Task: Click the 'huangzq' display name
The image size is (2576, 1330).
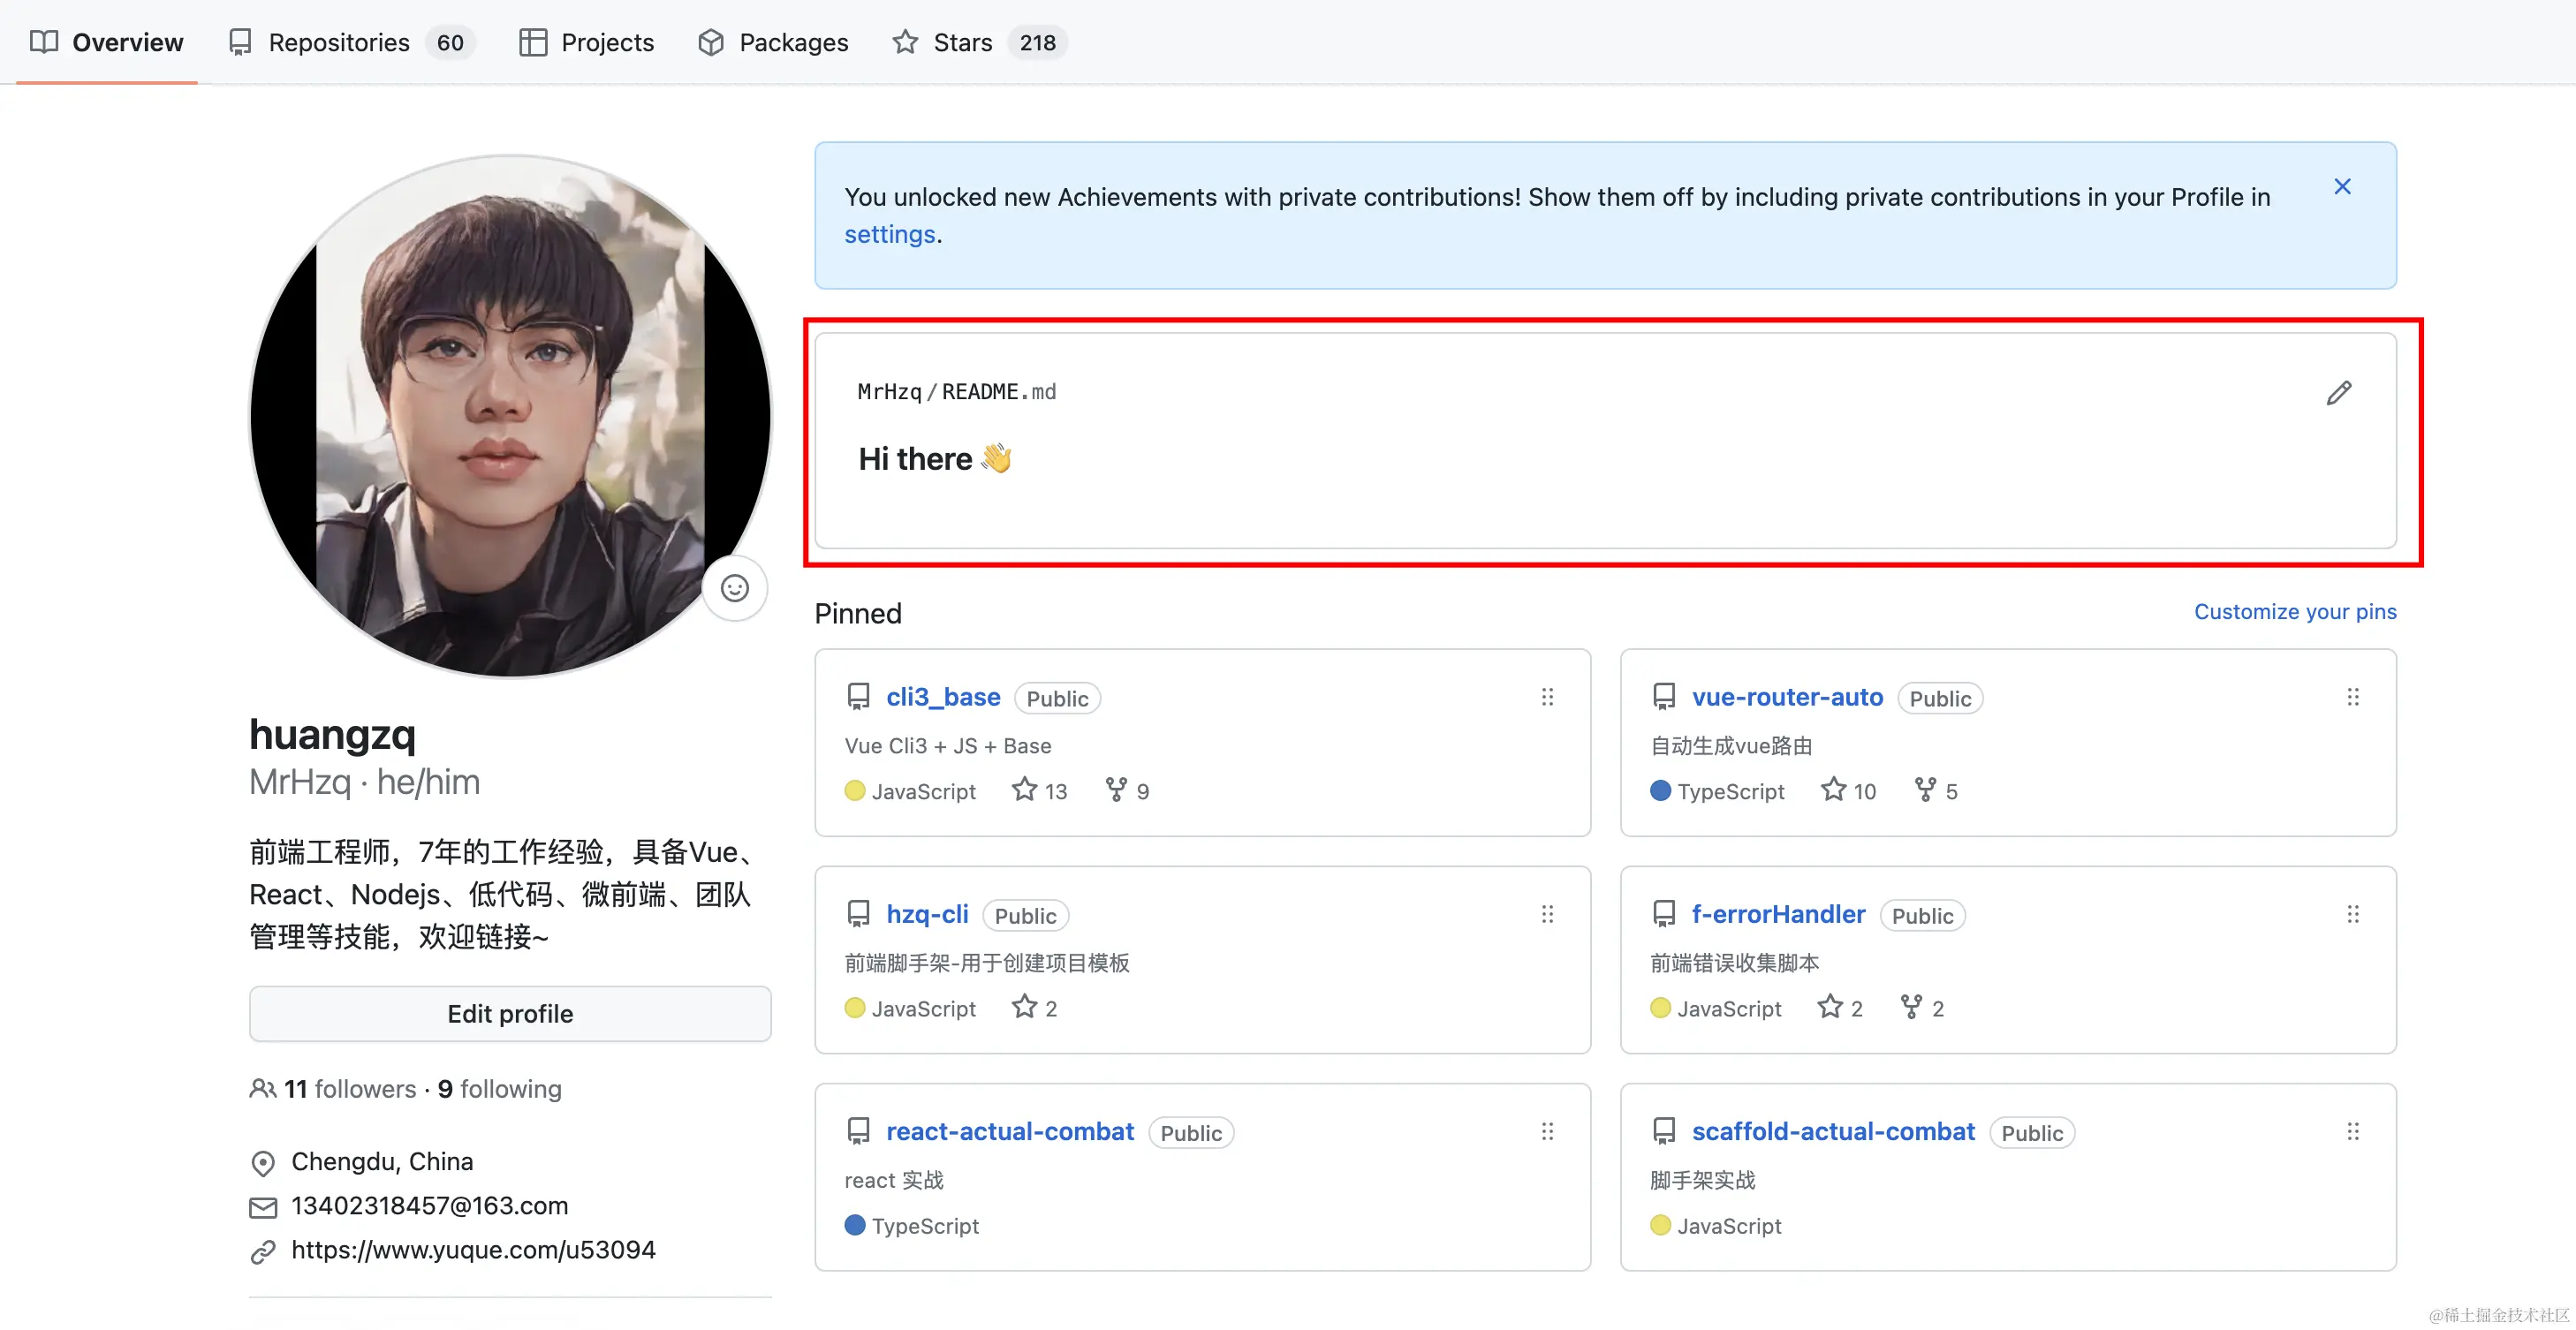Action: click(x=332, y=734)
